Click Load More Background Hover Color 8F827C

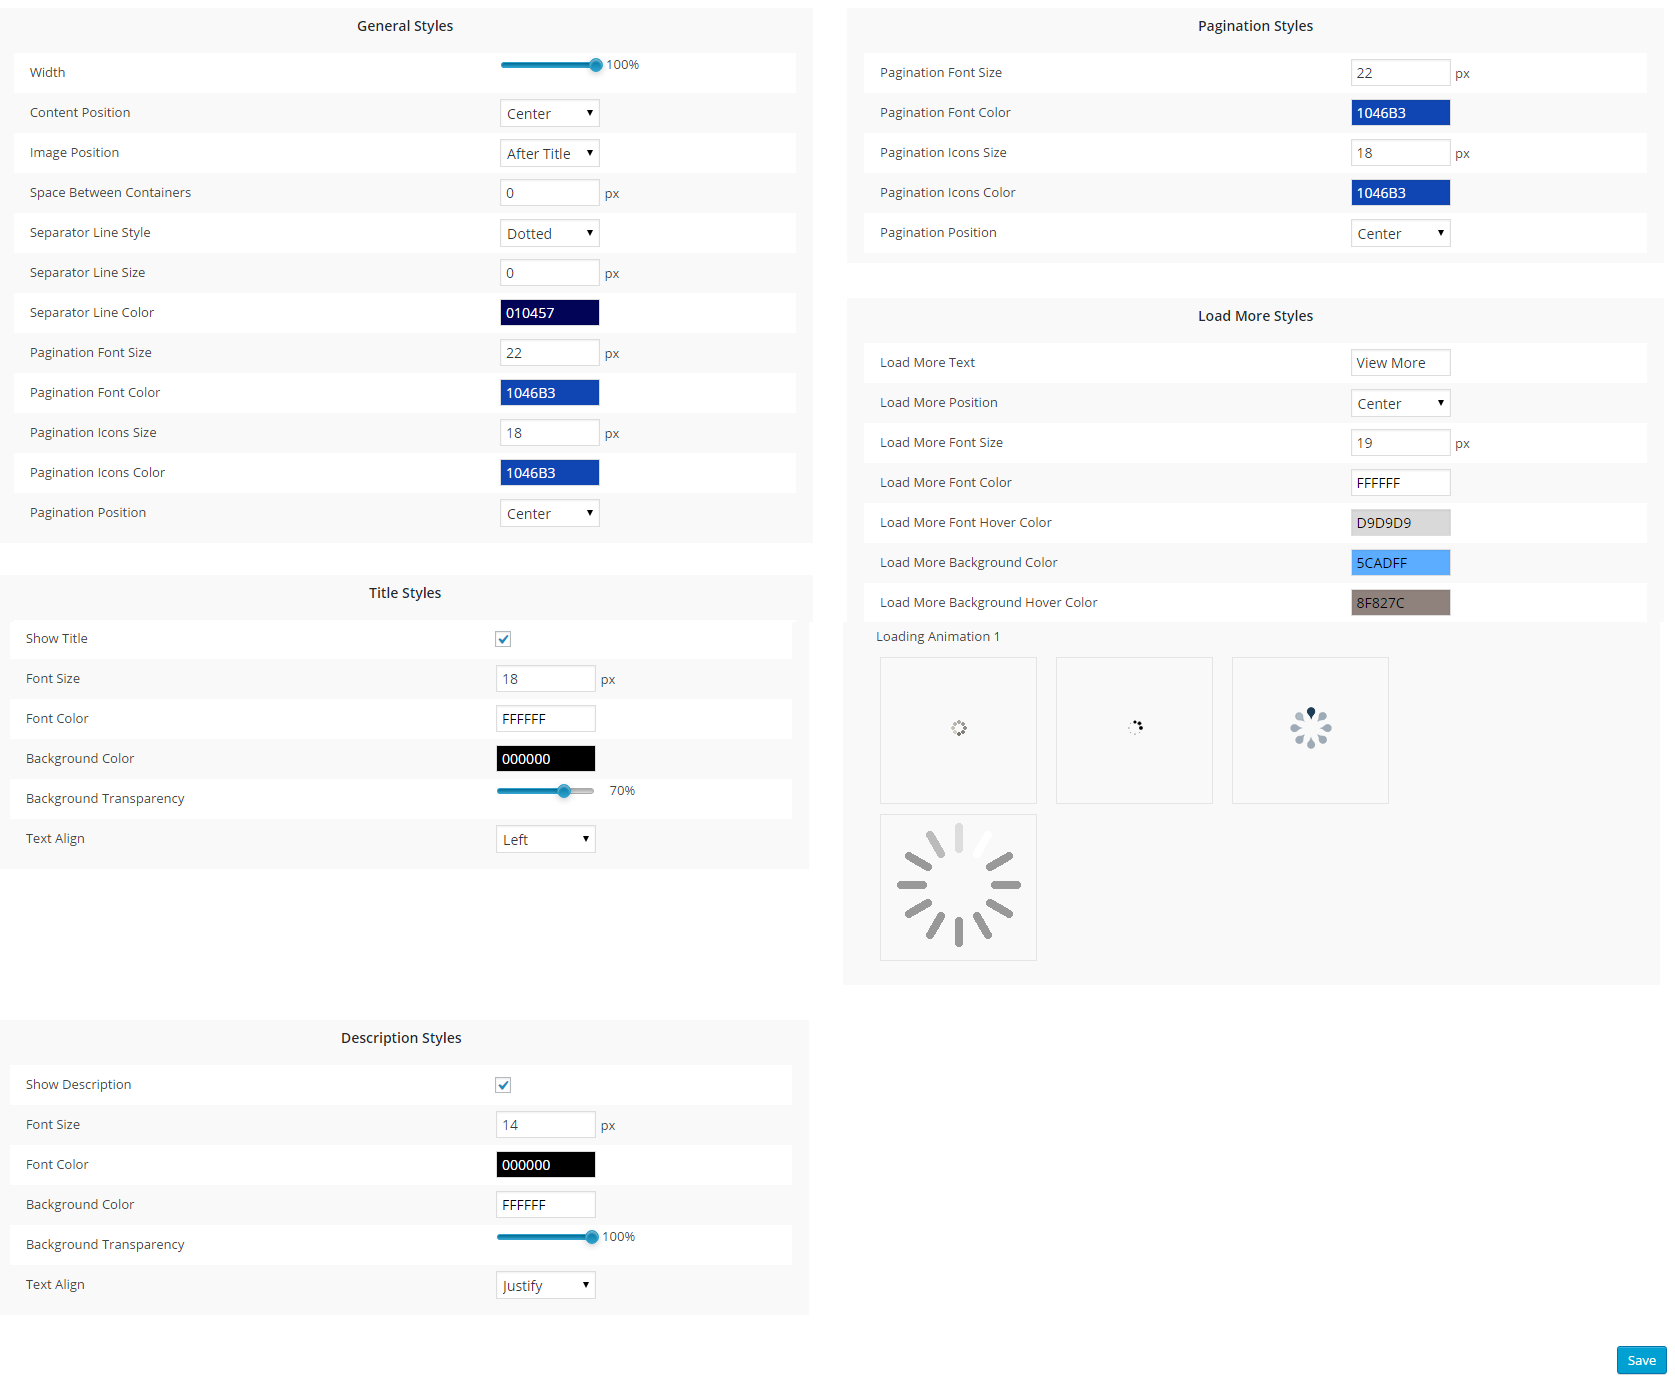click(x=1400, y=603)
